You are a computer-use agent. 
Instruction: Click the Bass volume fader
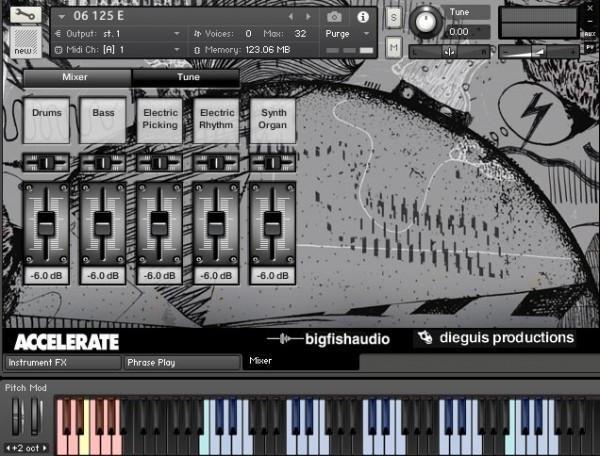[103, 223]
